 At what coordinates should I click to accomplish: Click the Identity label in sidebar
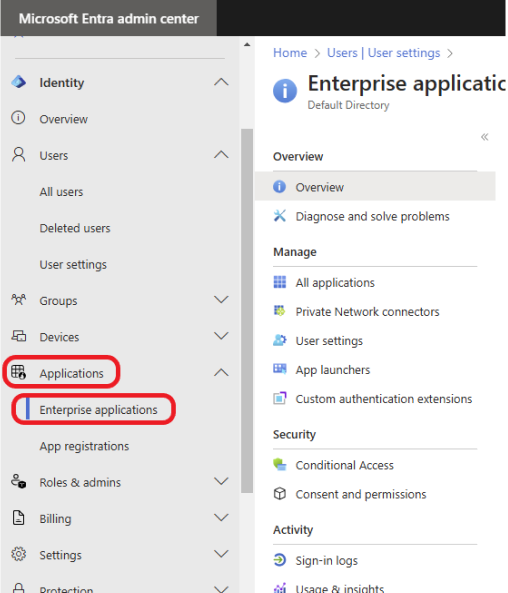click(x=62, y=83)
